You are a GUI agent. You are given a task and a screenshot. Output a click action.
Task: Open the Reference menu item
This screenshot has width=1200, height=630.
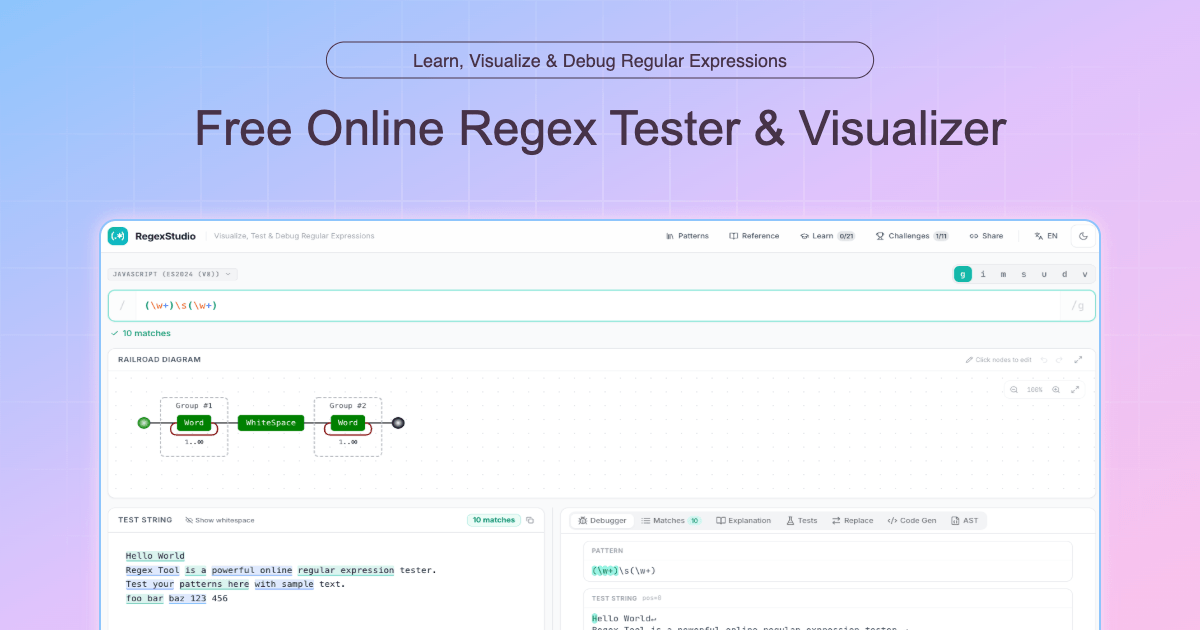coord(754,236)
